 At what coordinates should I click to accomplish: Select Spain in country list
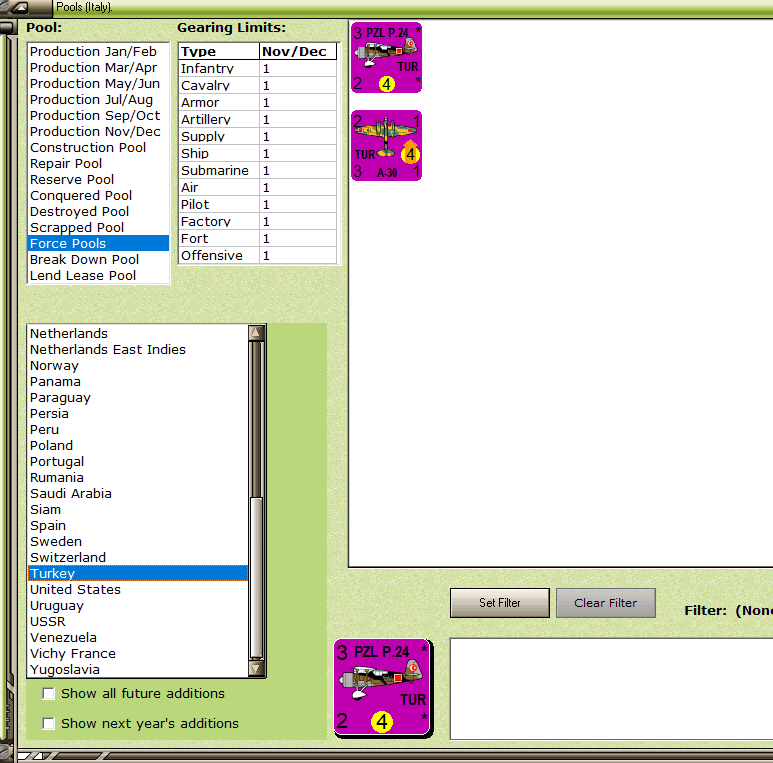[x=138, y=525]
